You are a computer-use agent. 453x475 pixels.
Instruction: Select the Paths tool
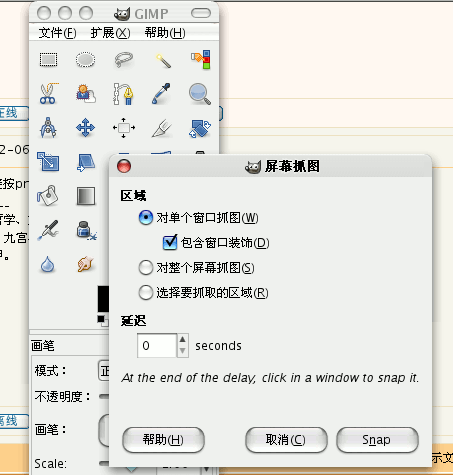[x=124, y=94]
